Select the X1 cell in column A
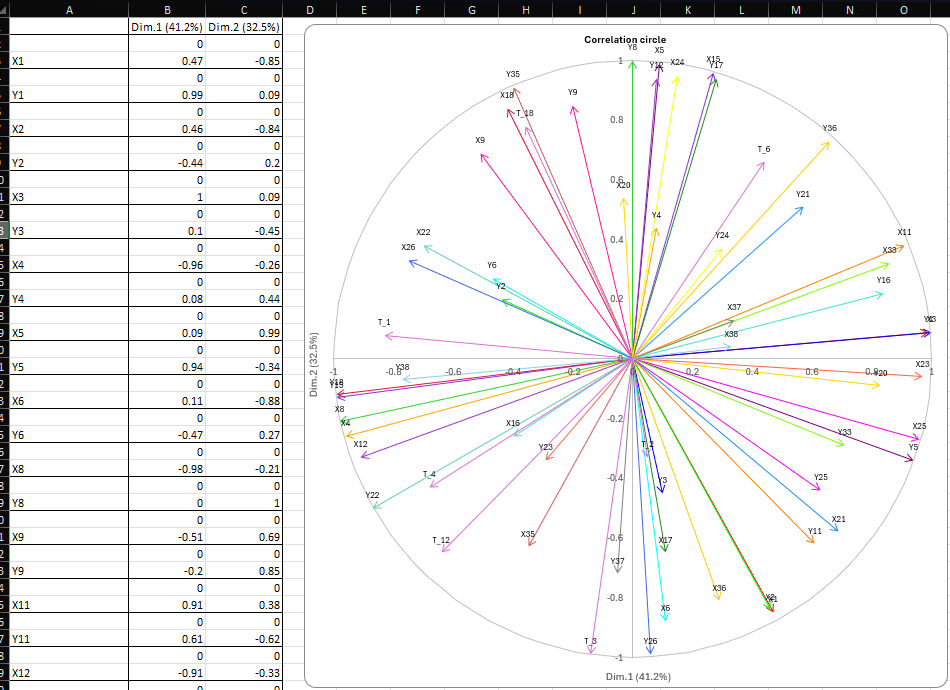The image size is (950, 690). coord(69,61)
